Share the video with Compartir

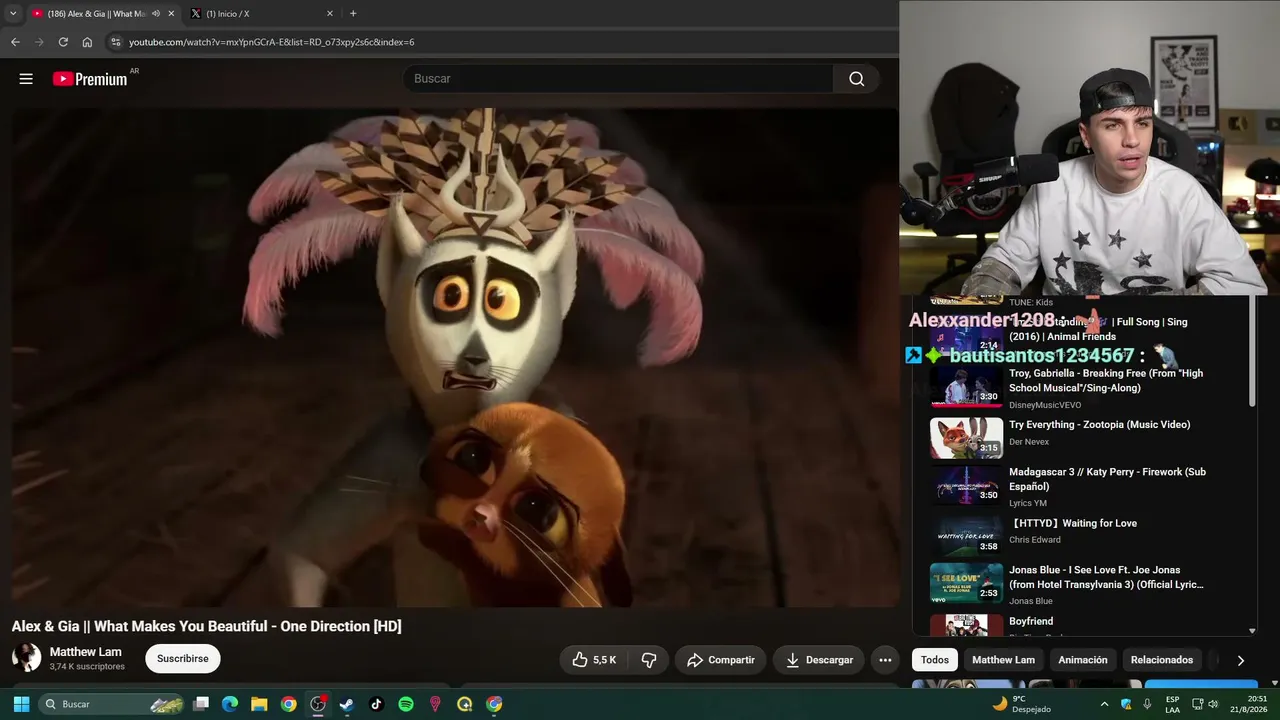point(721,660)
